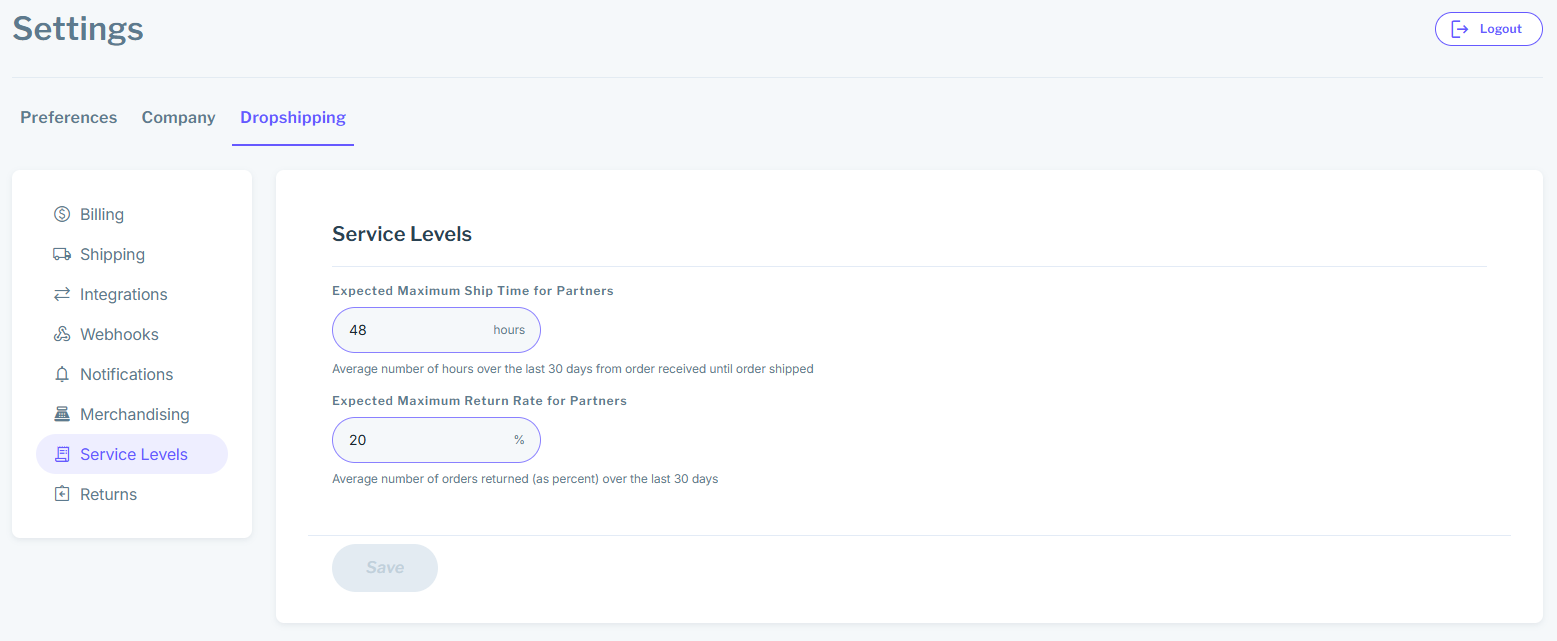Go to Webhooks settings section
The image size is (1557, 641).
pyautogui.click(x=119, y=334)
